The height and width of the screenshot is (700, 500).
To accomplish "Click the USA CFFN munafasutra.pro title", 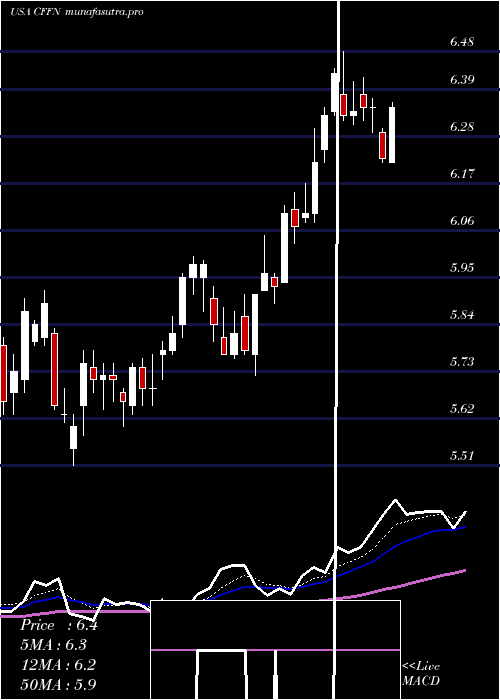I will coord(77,12).
